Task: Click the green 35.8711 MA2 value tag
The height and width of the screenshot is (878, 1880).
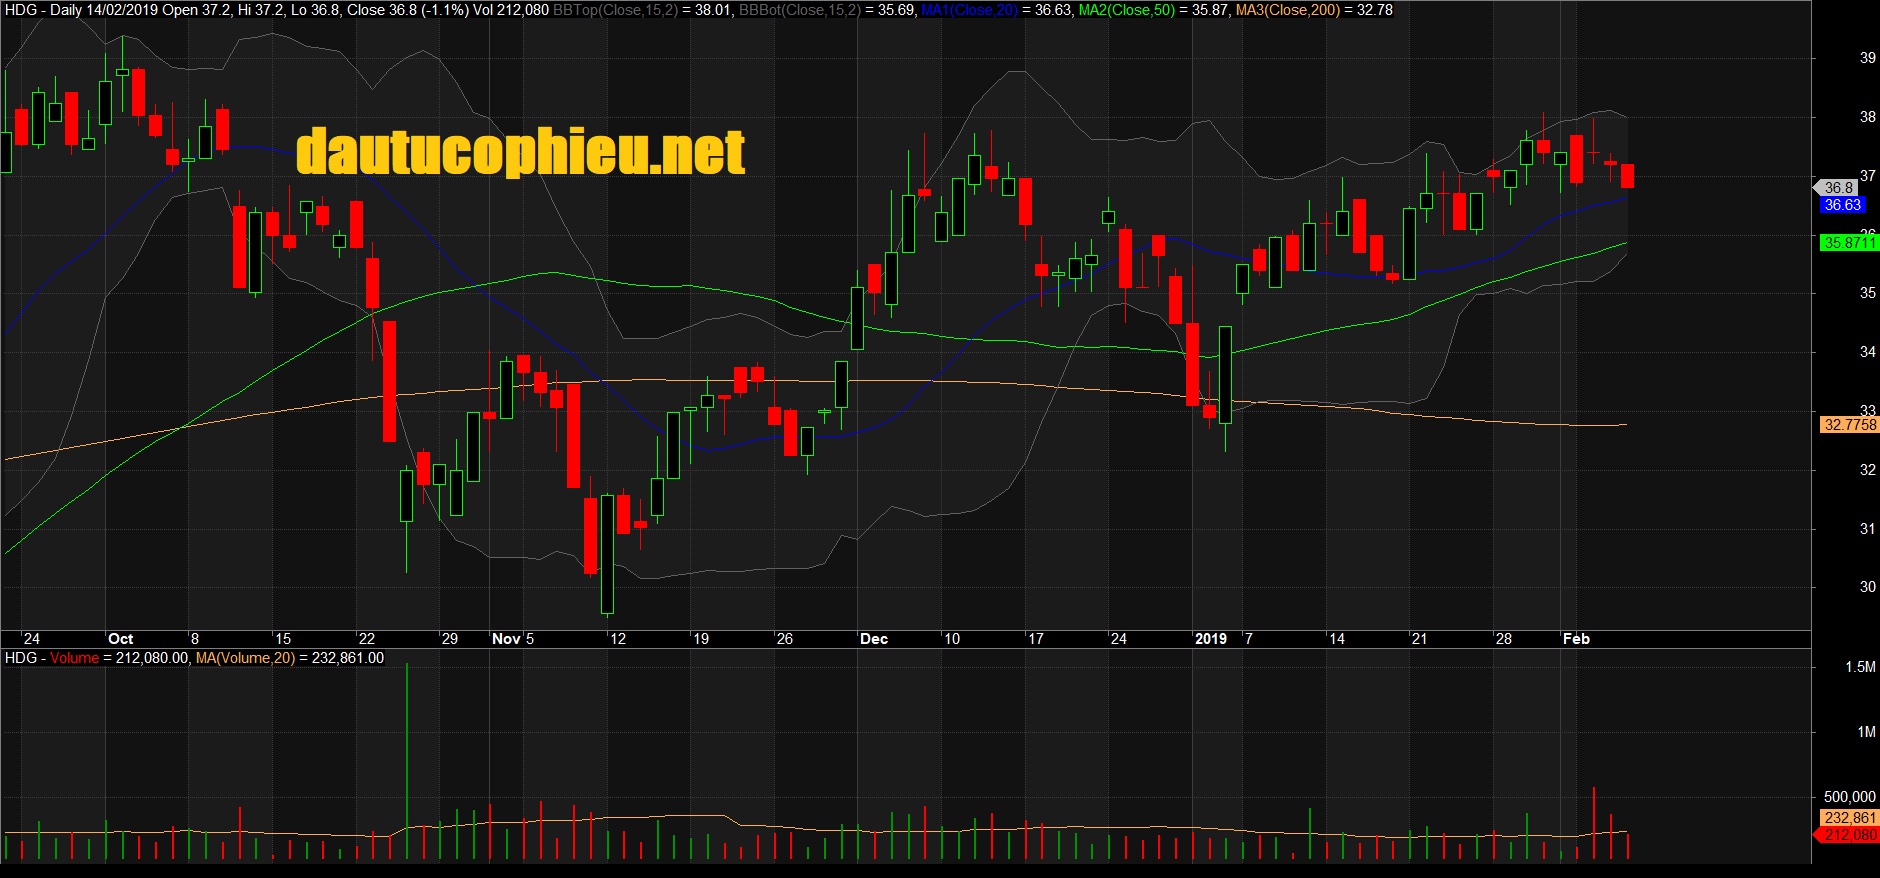Action: [x=1849, y=242]
